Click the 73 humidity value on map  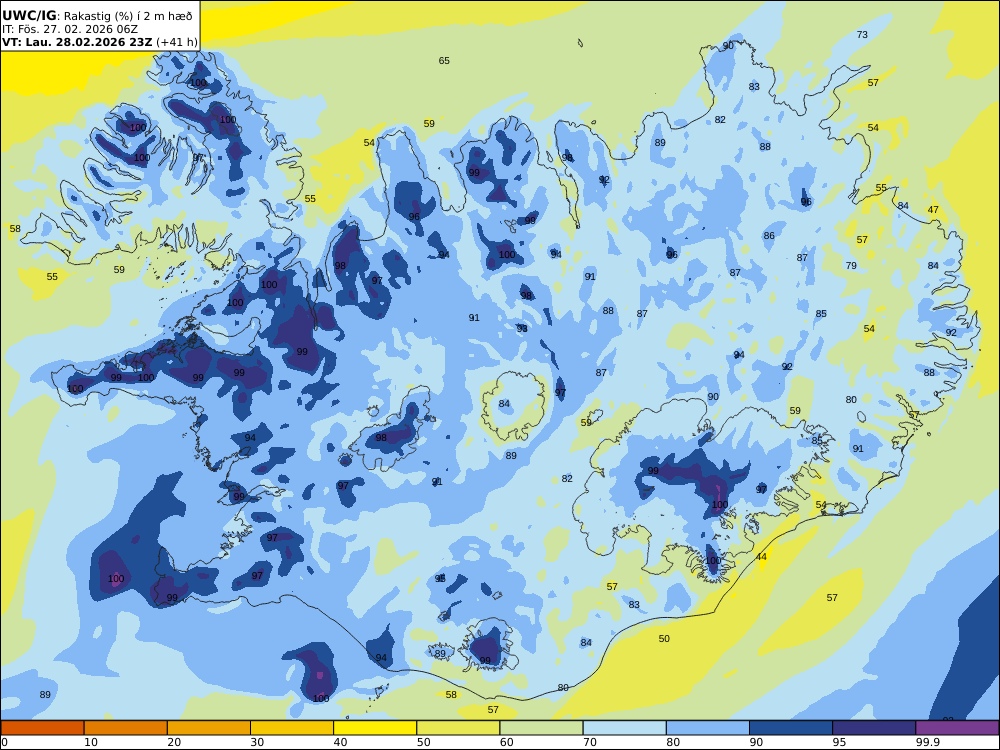pyautogui.click(x=862, y=35)
